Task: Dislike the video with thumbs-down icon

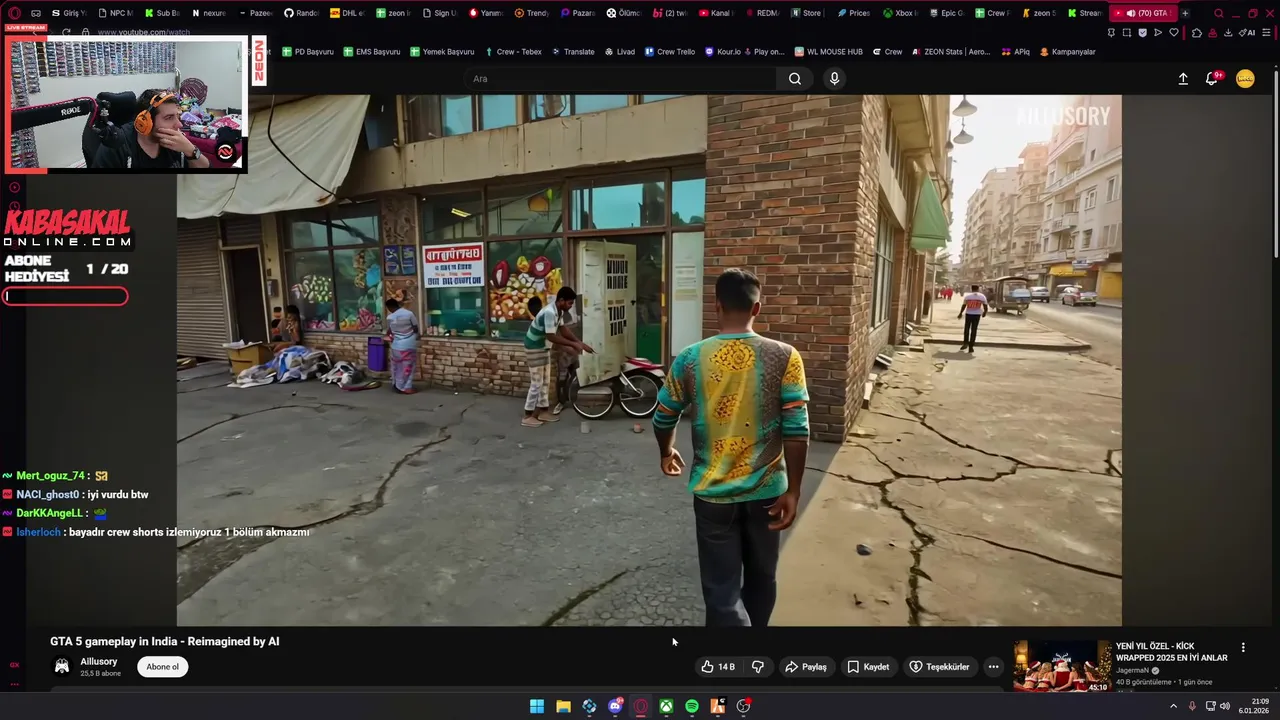Action: tap(758, 667)
